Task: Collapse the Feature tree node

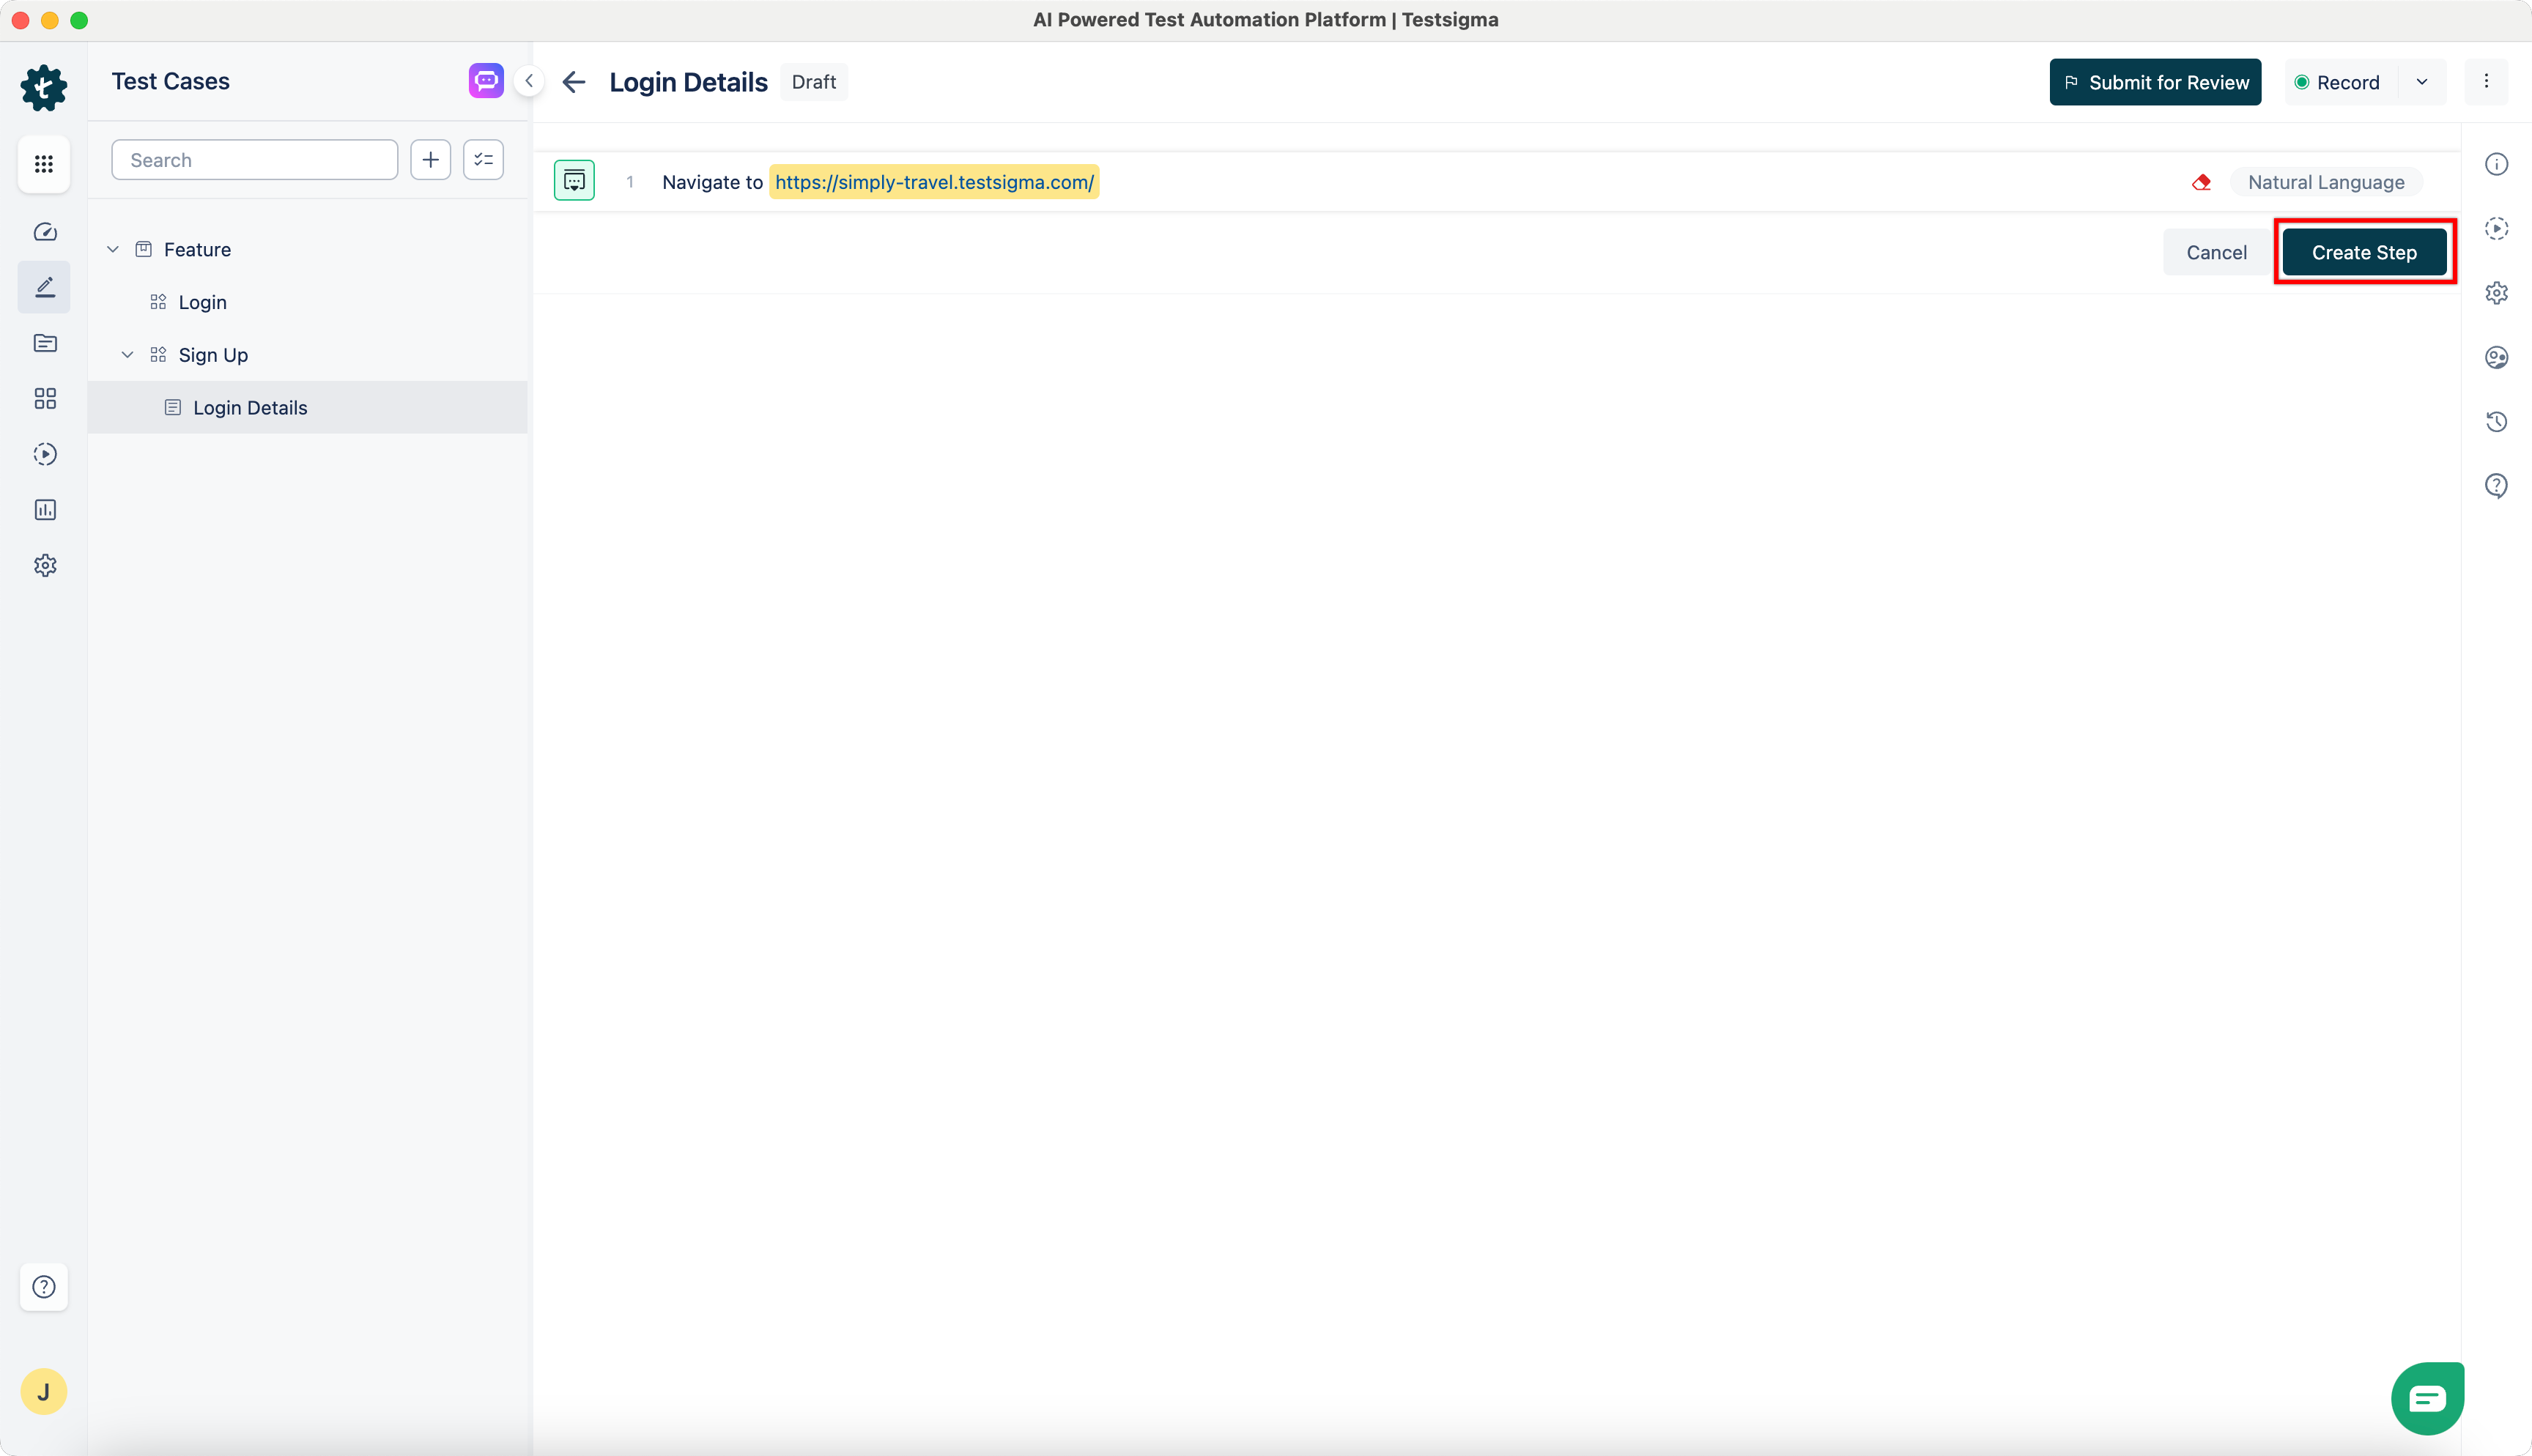Action: coord(113,249)
